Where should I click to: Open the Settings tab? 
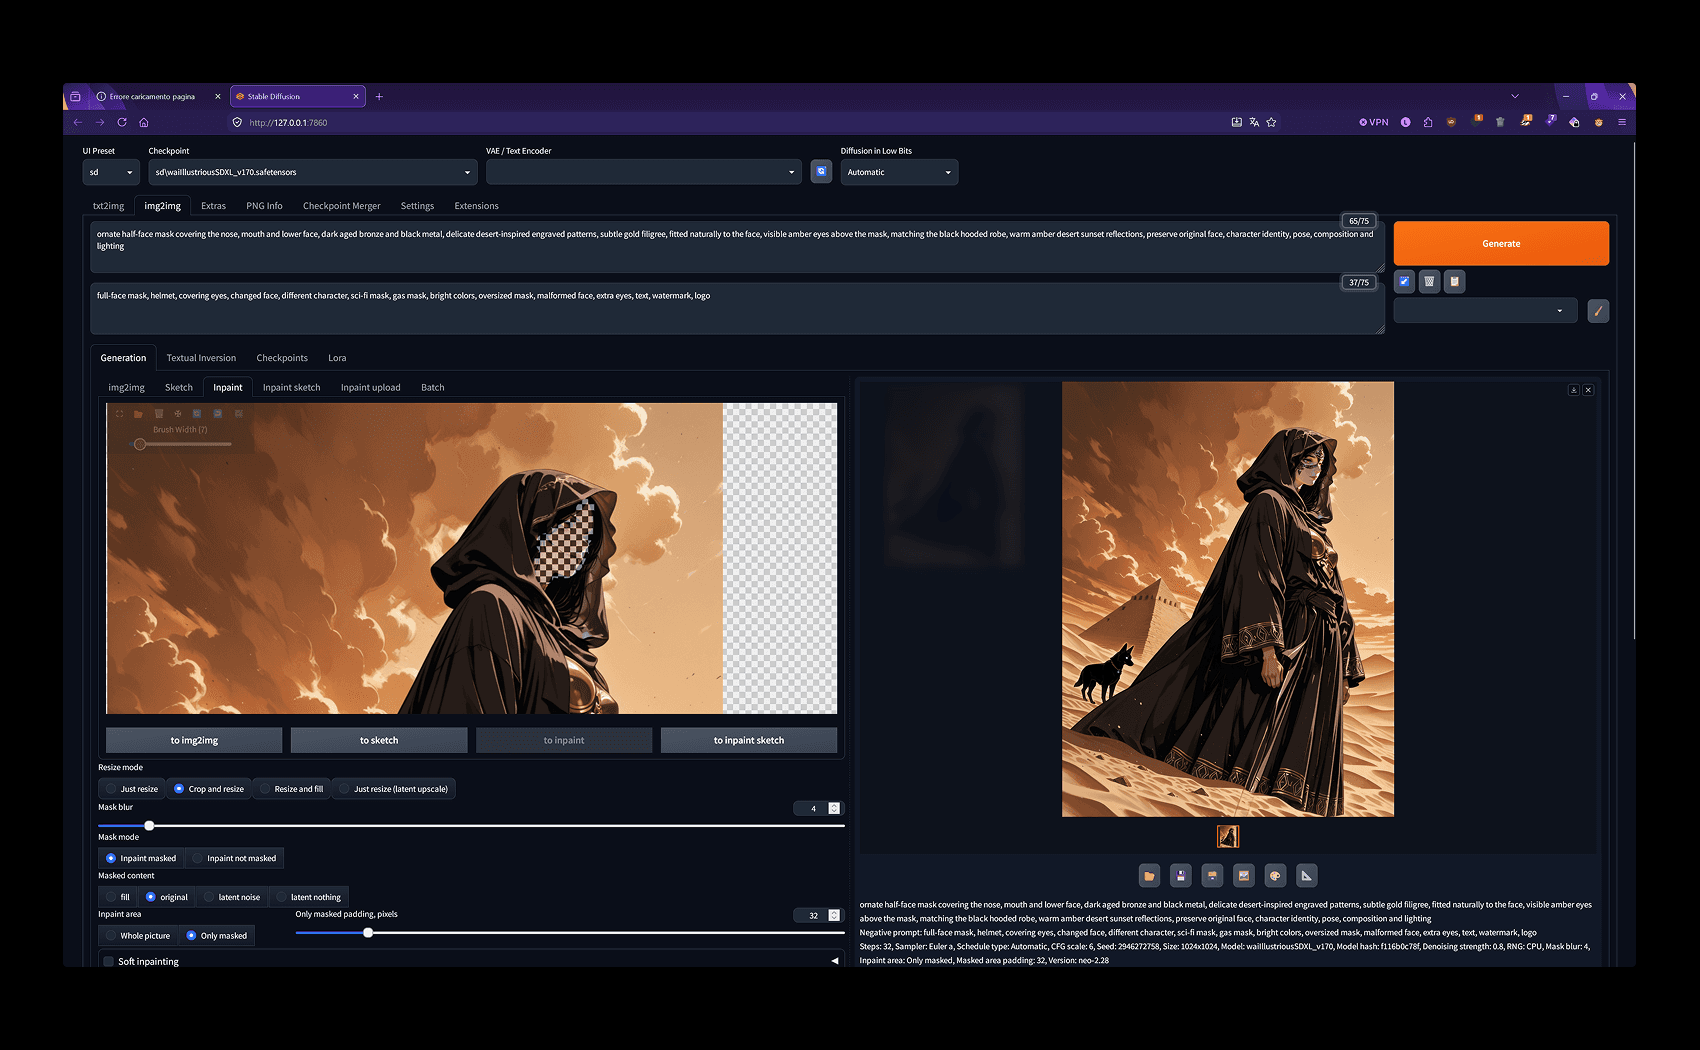coord(417,206)
